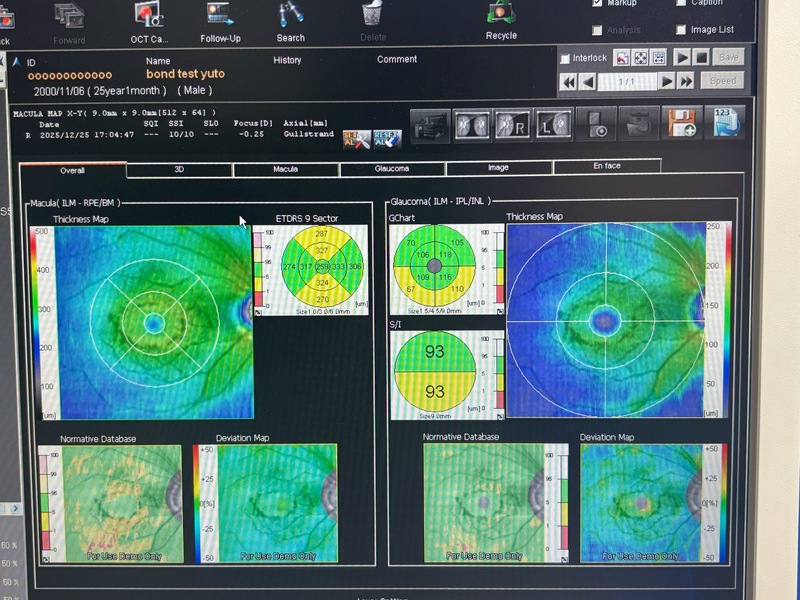Click the Recycle icon

501,16
